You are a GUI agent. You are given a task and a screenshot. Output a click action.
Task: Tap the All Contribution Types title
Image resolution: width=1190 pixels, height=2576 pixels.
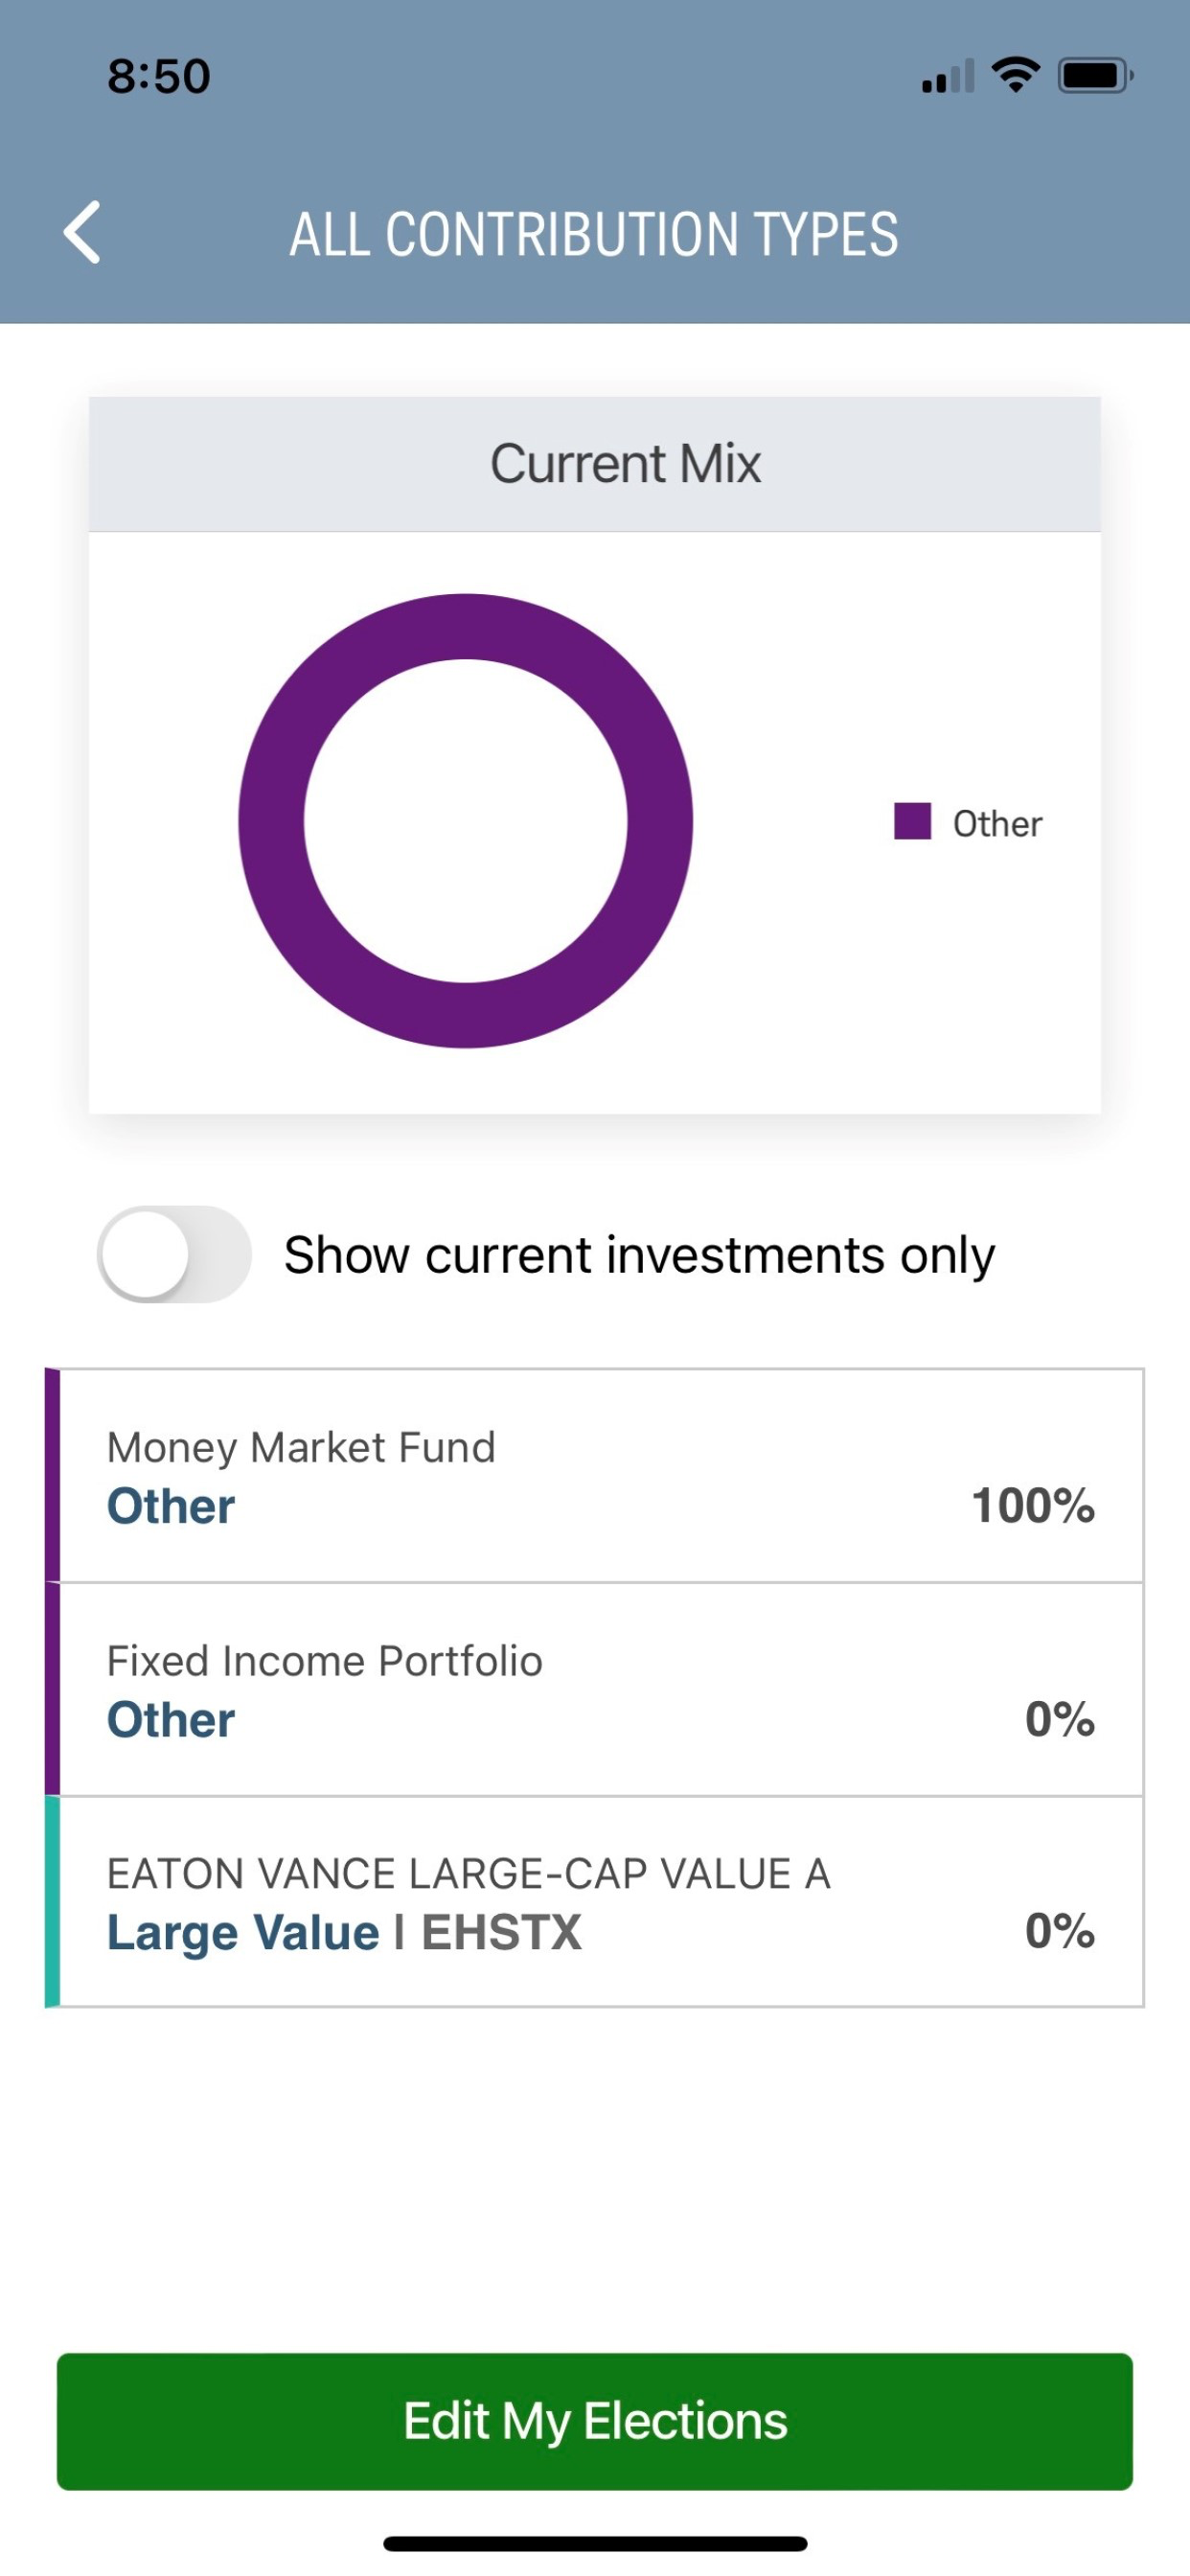pos(594,234)
